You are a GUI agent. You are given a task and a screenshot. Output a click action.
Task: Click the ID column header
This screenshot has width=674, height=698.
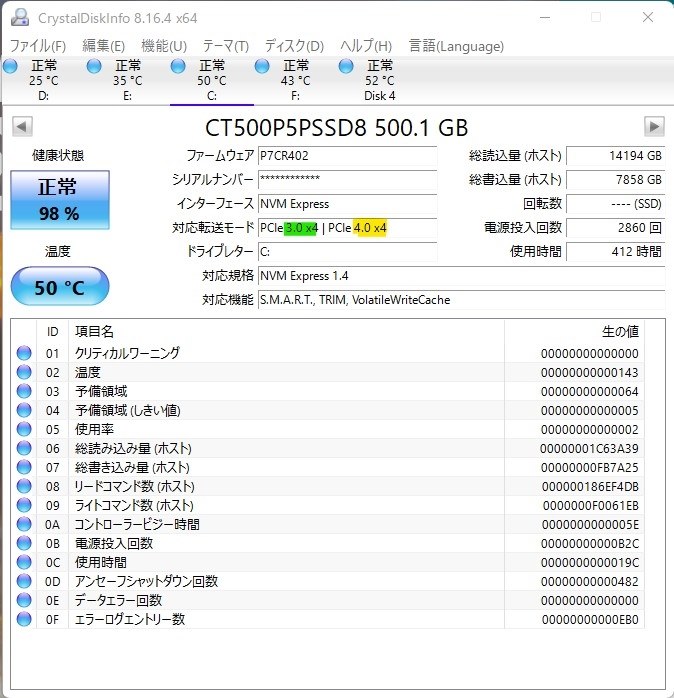click(53, 332)
